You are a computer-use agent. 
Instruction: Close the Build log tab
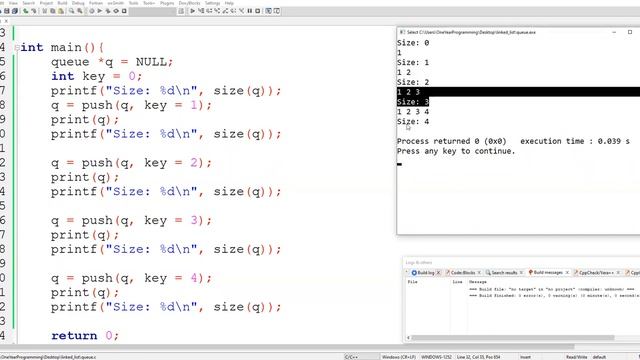tap(439, 272)
